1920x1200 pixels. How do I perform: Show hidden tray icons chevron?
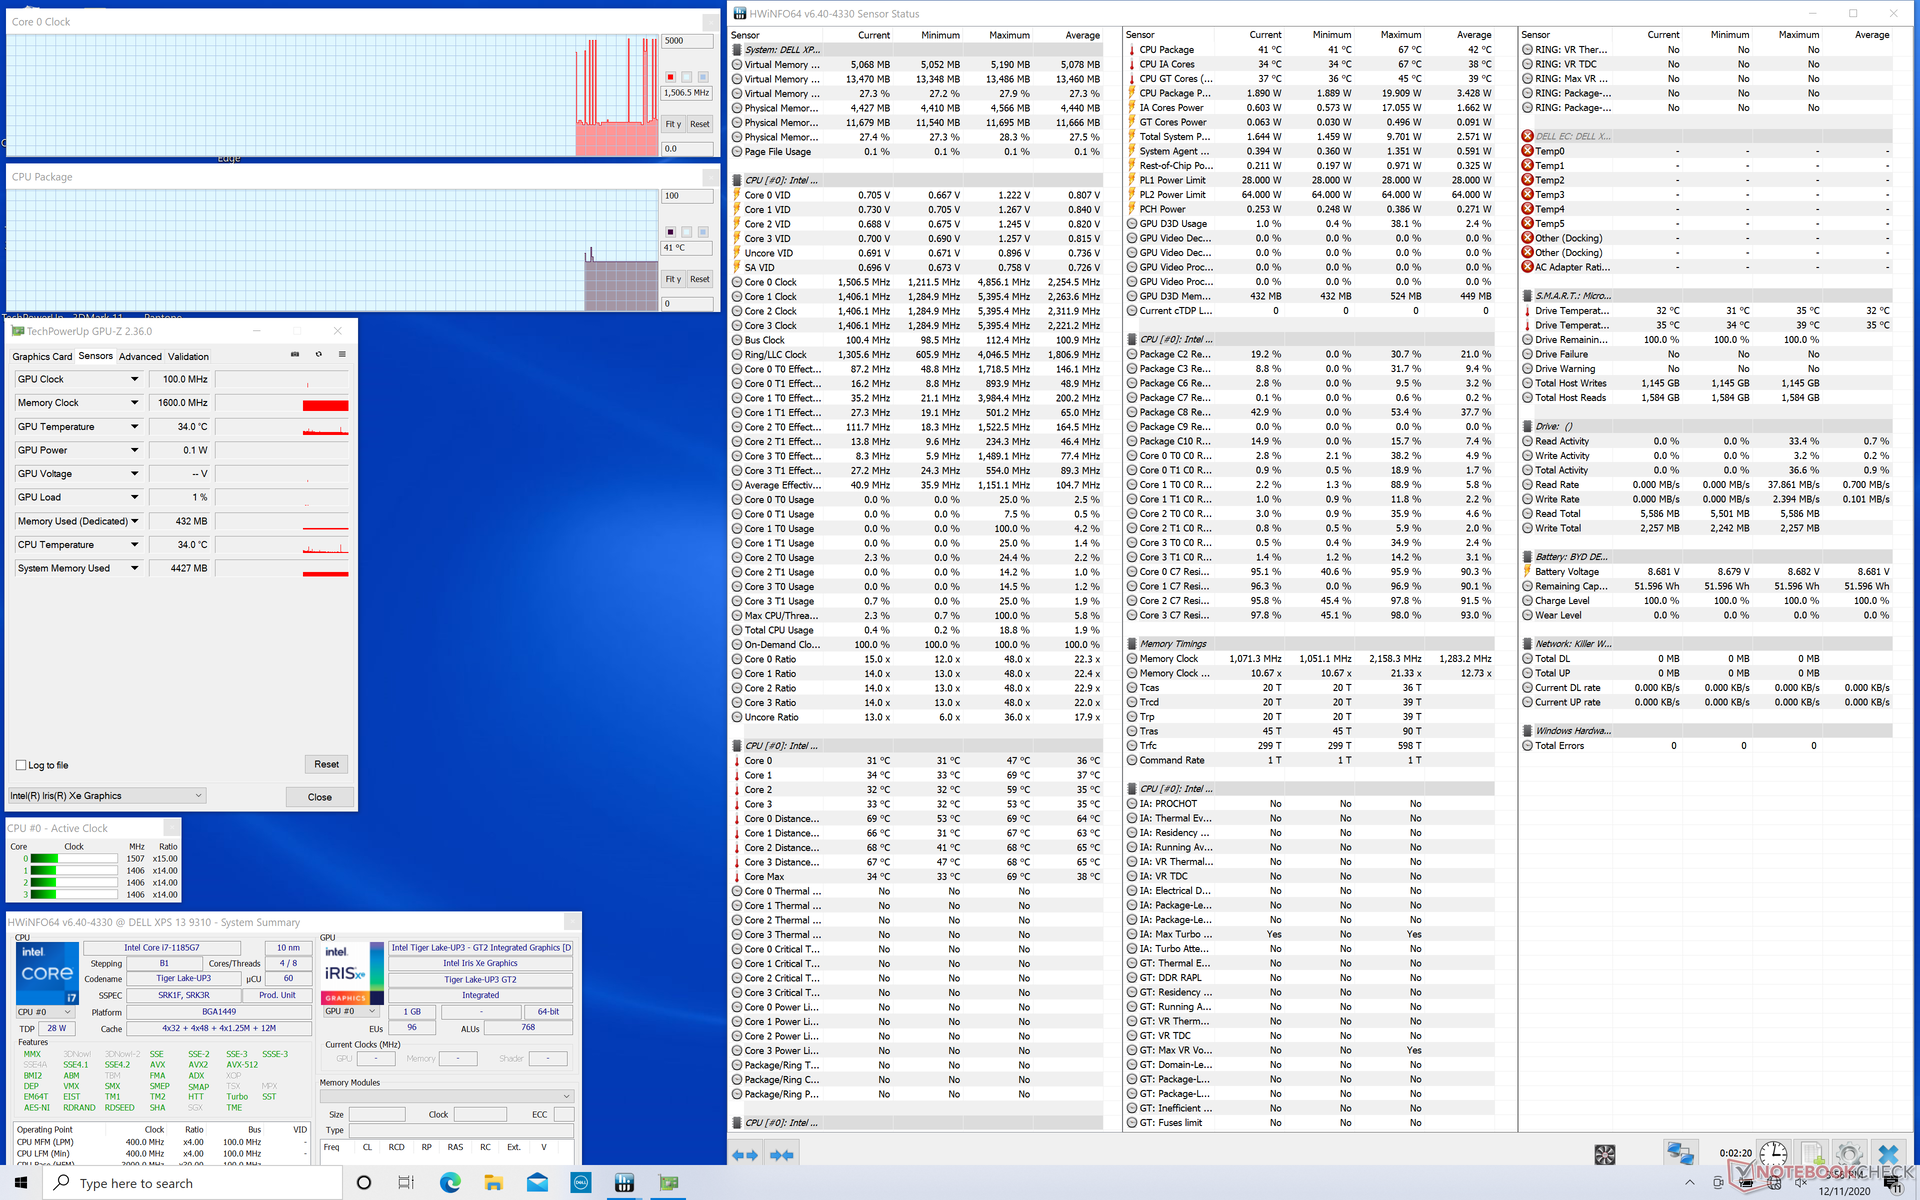click(x=1690, y=1183)
